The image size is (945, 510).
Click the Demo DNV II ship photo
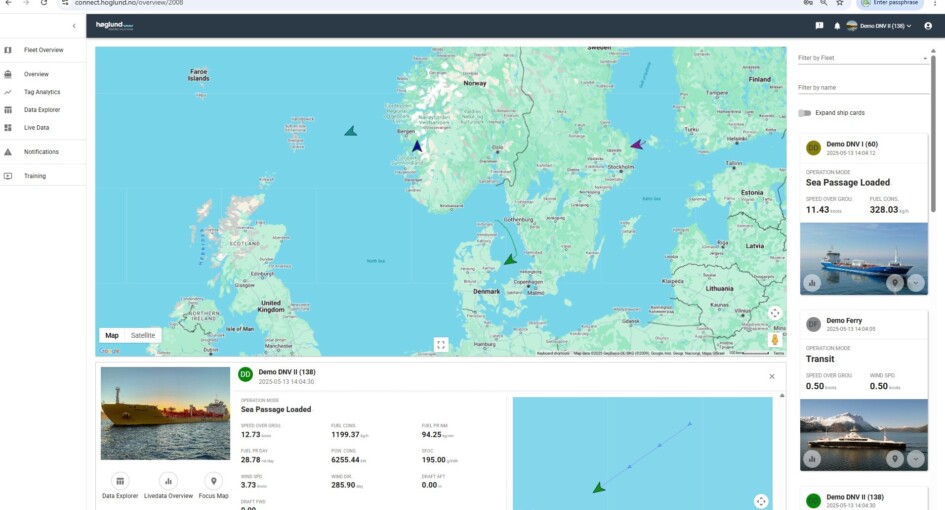pos(165,414)
